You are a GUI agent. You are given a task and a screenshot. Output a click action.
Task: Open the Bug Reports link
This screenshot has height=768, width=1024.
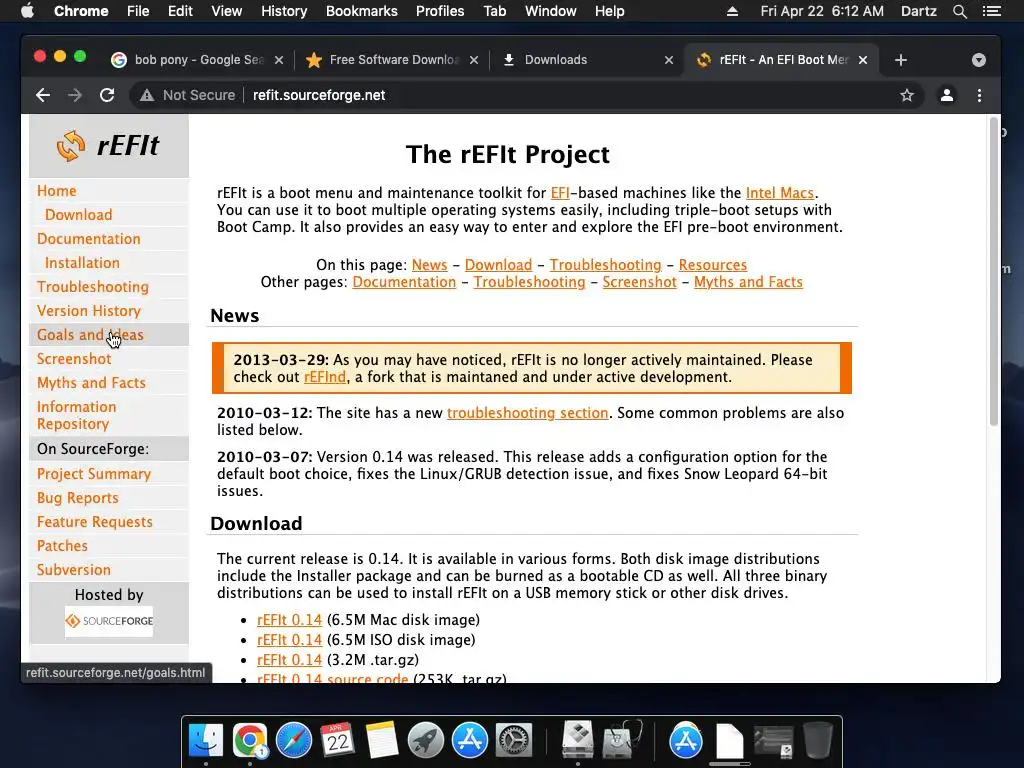point(78,498)
